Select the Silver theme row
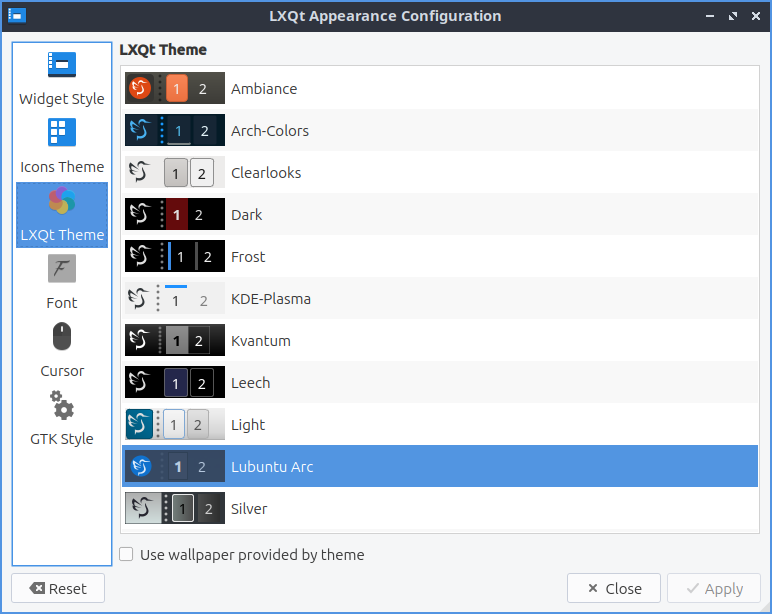Viewport: 772px width, 614px height. click(x=249, y=509)
